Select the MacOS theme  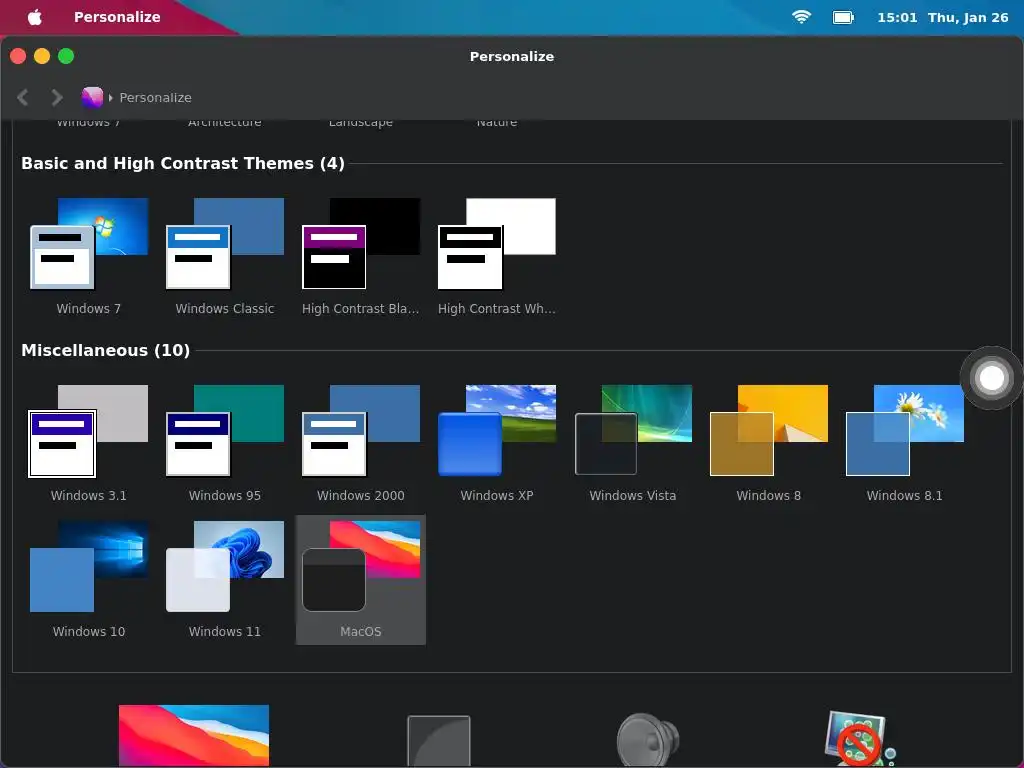[x=360, y=580]
